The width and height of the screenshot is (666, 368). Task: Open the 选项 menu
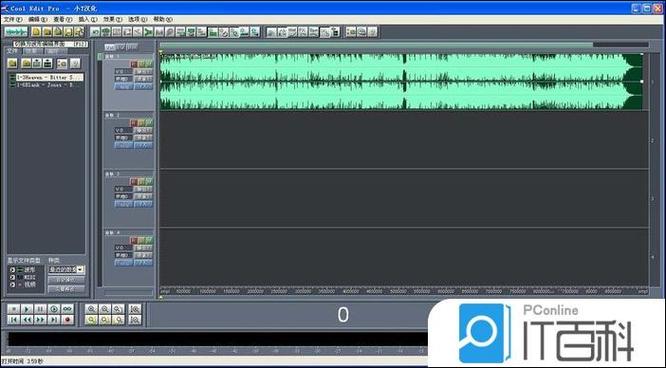click(138, 20)
